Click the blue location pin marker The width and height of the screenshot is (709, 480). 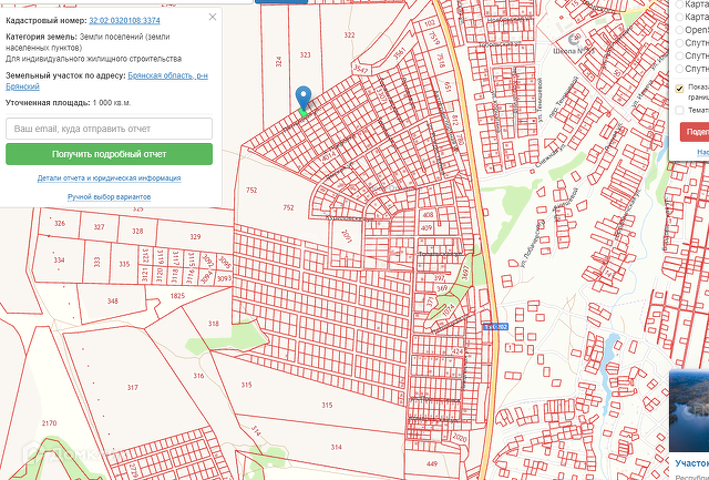point(304,98)
